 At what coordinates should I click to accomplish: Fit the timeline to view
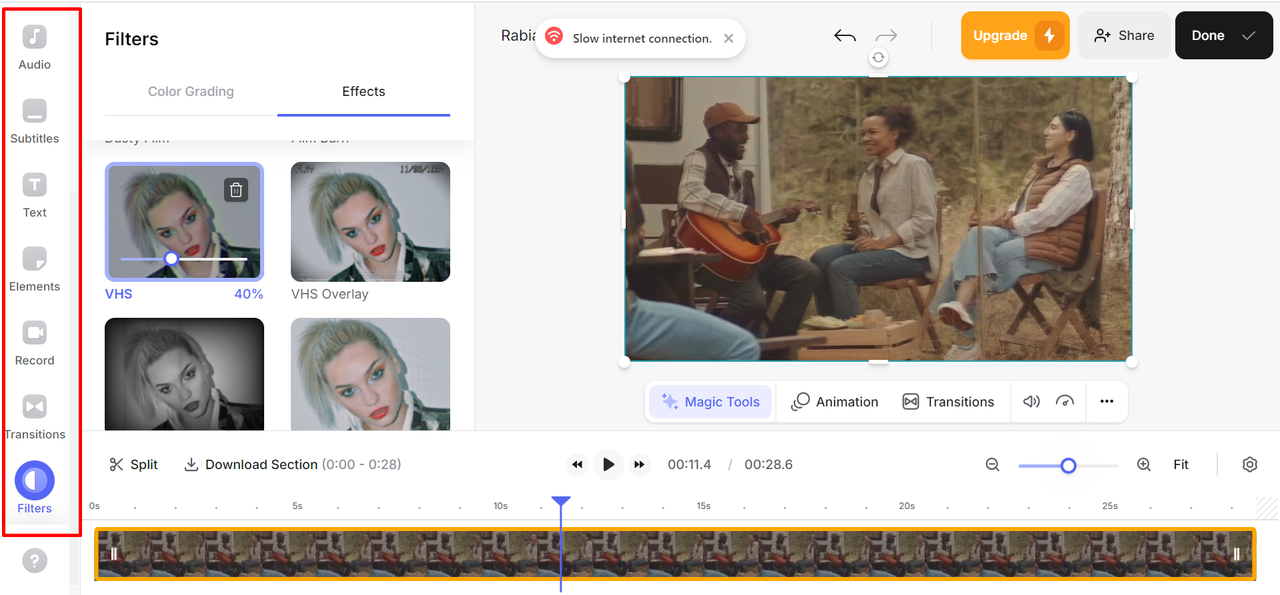pyautogui.click(x=1181, y=465)
